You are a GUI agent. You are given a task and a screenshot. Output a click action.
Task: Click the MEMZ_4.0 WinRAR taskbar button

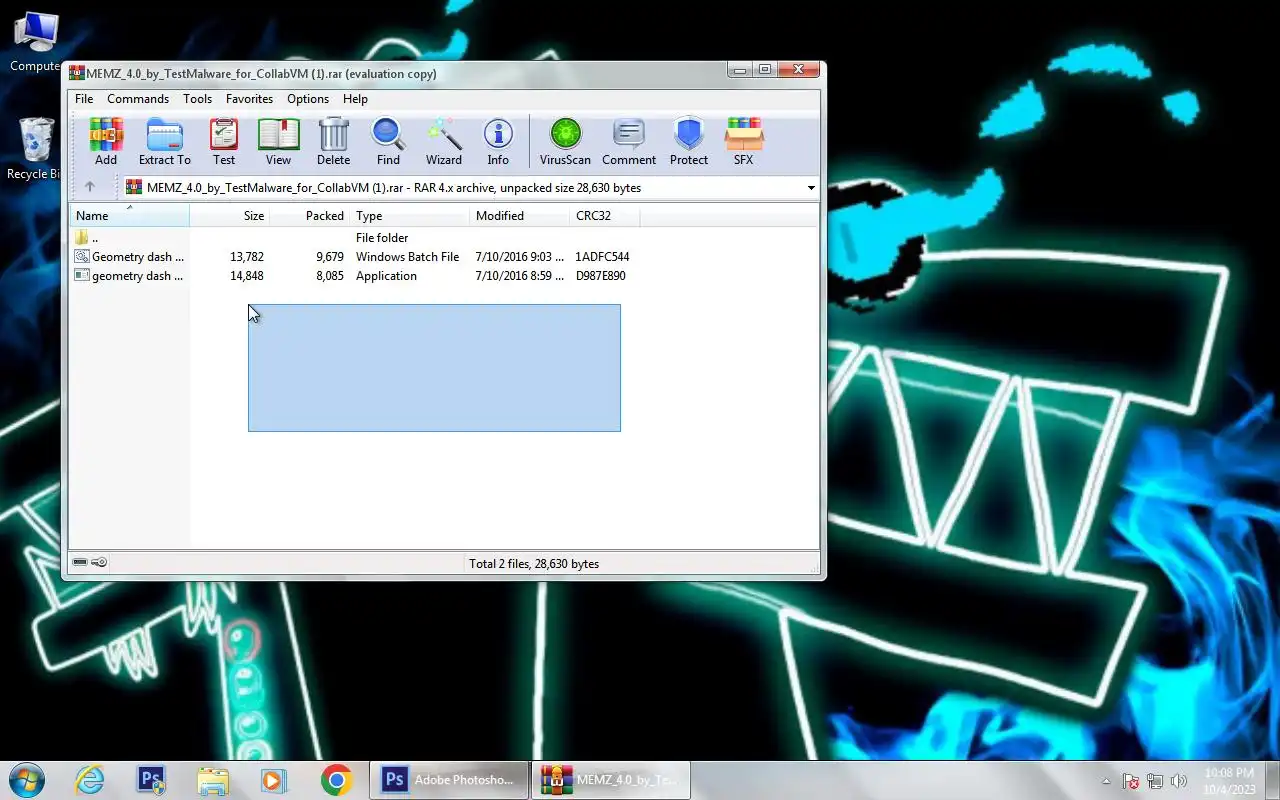coord(610,780)
